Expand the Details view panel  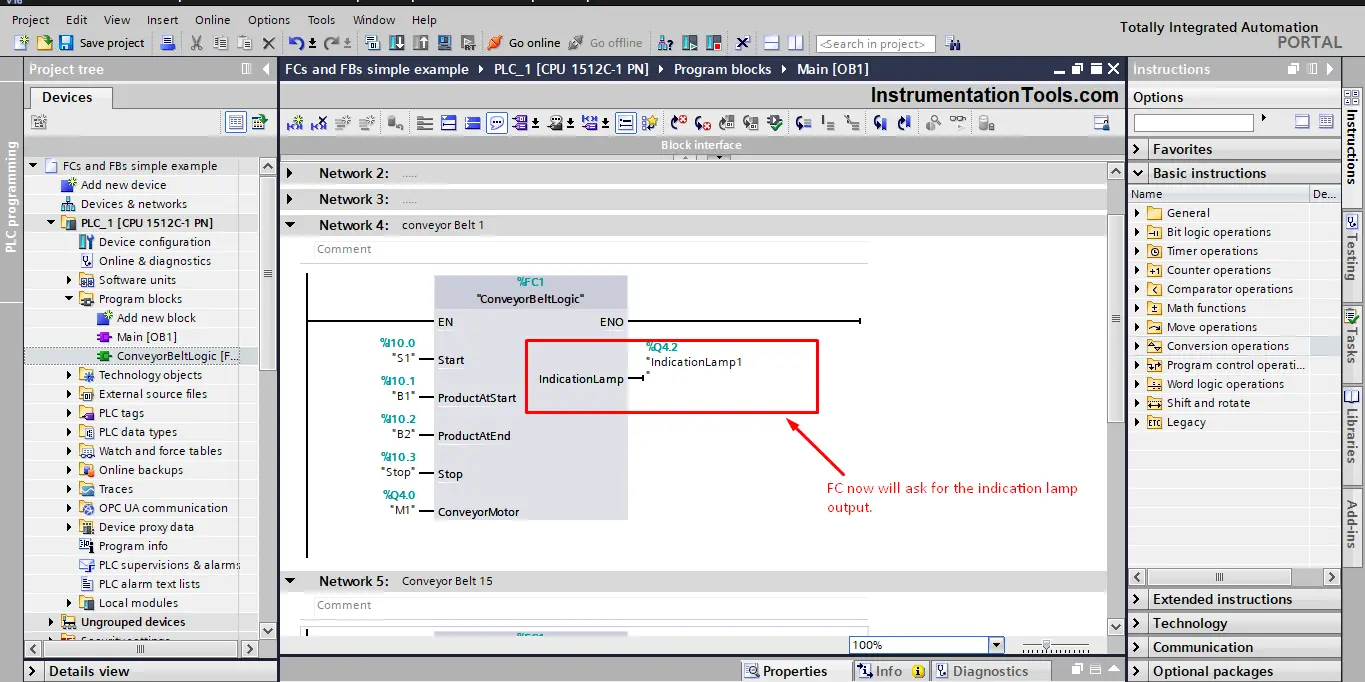click(x=33, y=671)
